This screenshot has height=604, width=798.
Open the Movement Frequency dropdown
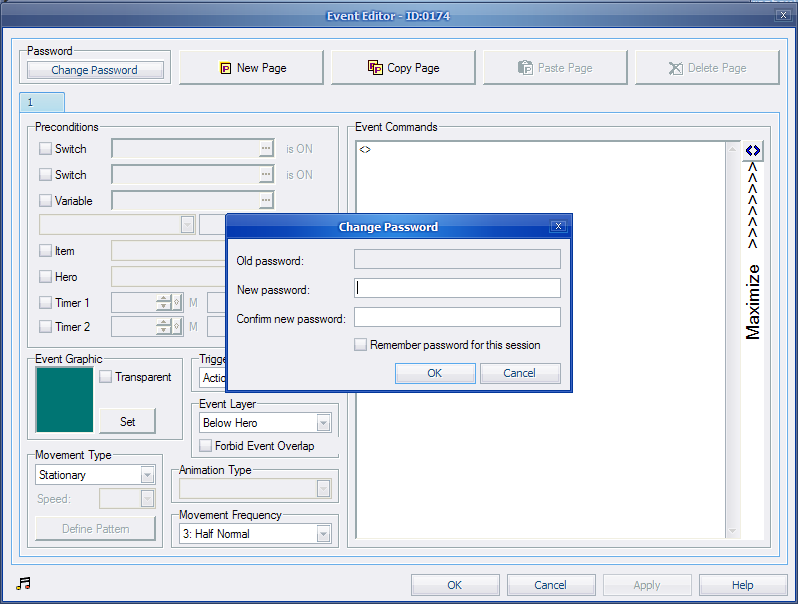pos(323,534)
